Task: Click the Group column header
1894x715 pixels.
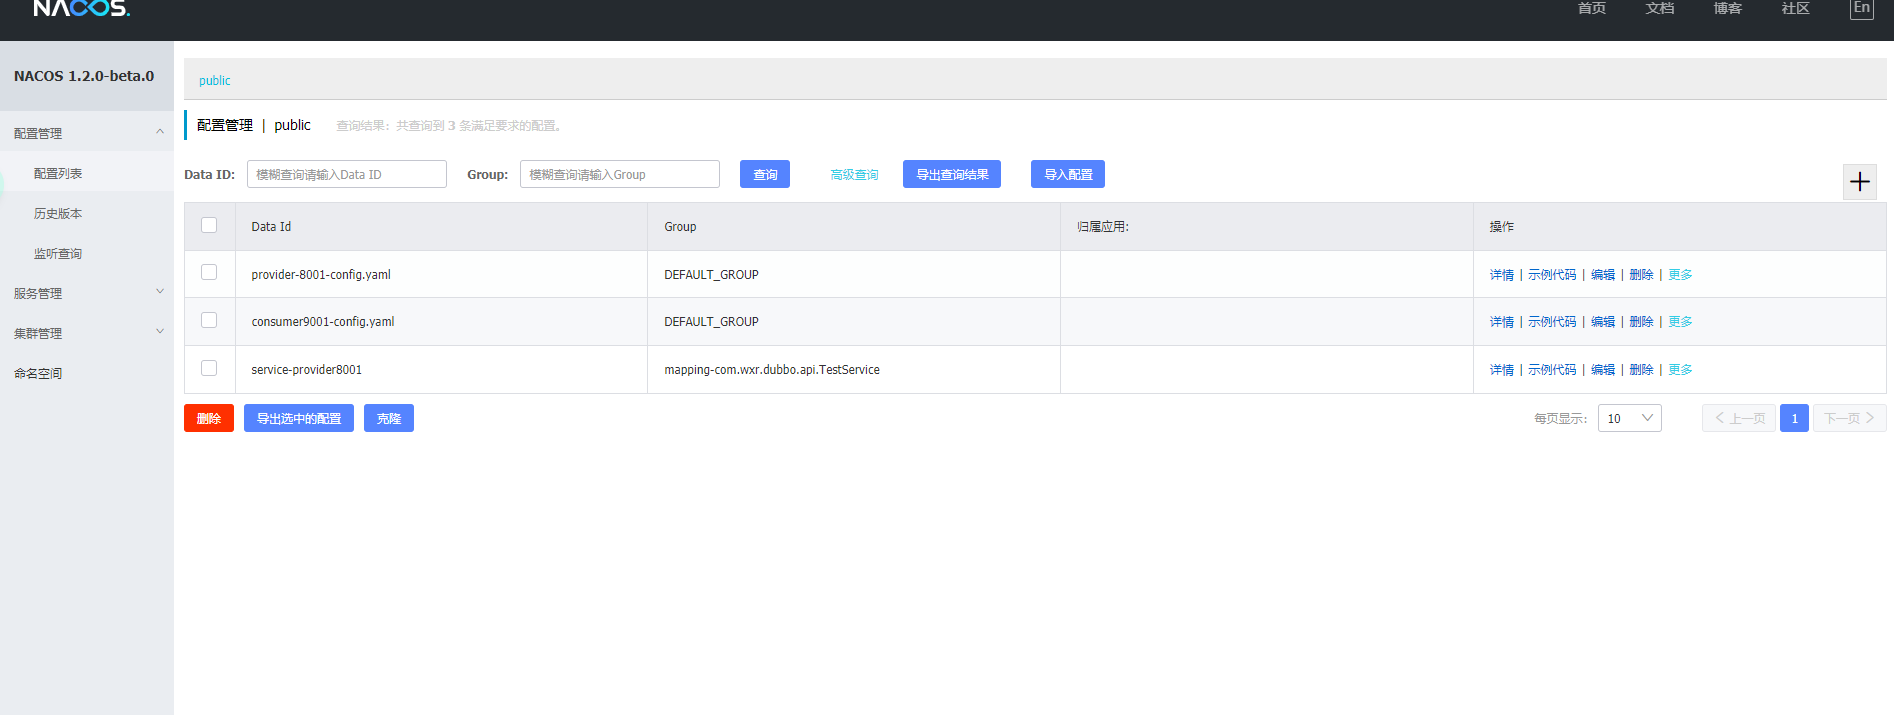Action: 854,226
